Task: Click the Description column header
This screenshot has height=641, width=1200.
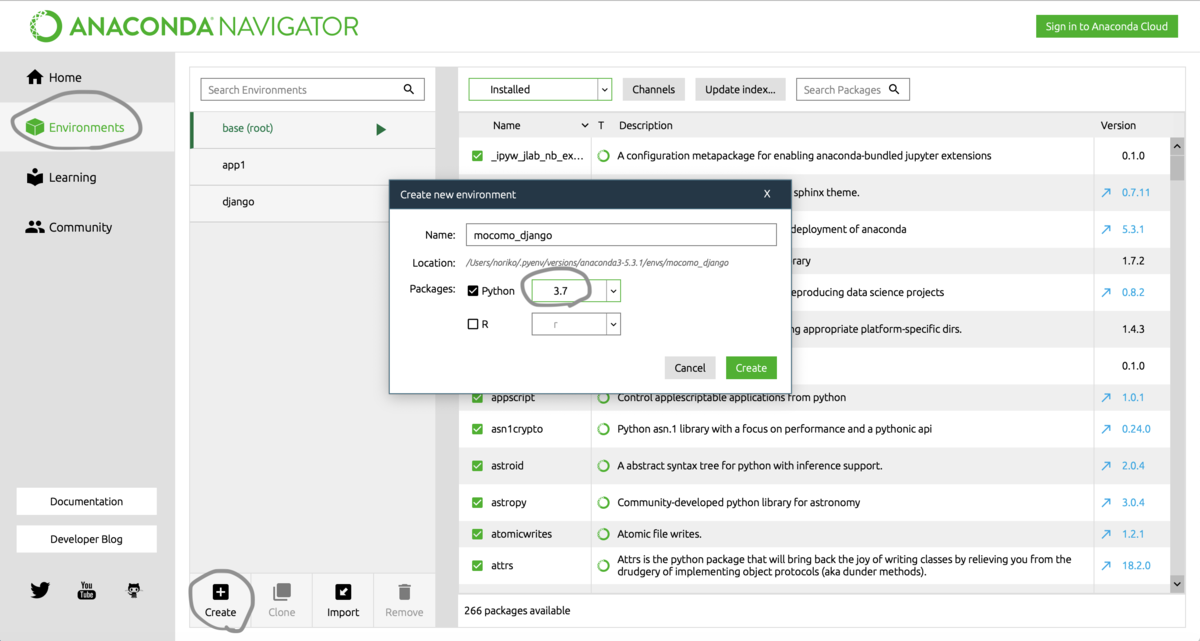Action: tap(646, 126)
